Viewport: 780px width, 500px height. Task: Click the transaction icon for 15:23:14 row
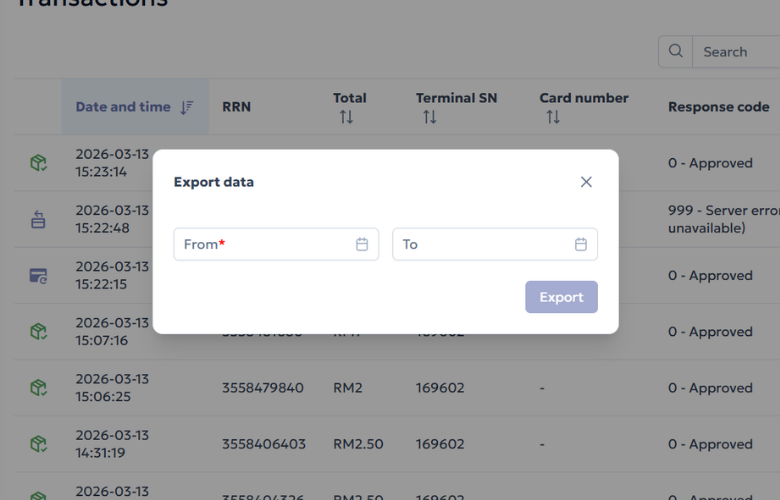(x=38, y=163)
